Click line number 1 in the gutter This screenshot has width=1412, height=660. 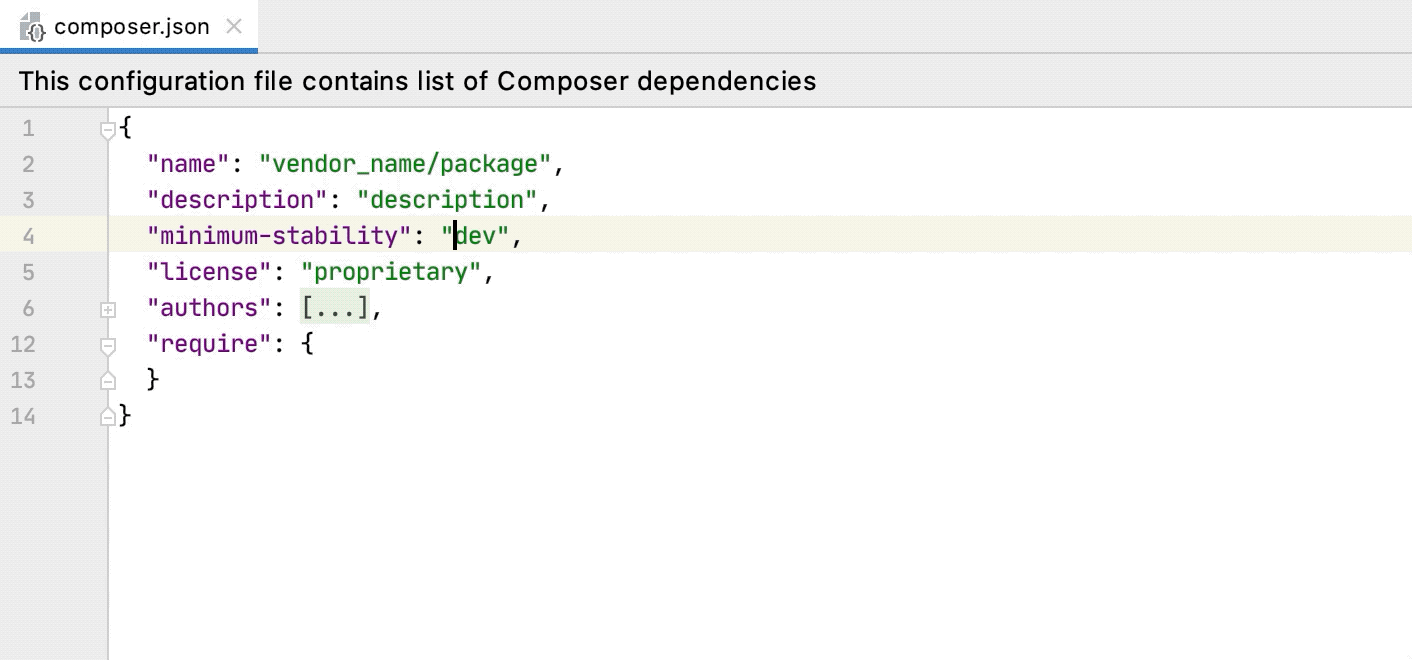tap(28, 128)
